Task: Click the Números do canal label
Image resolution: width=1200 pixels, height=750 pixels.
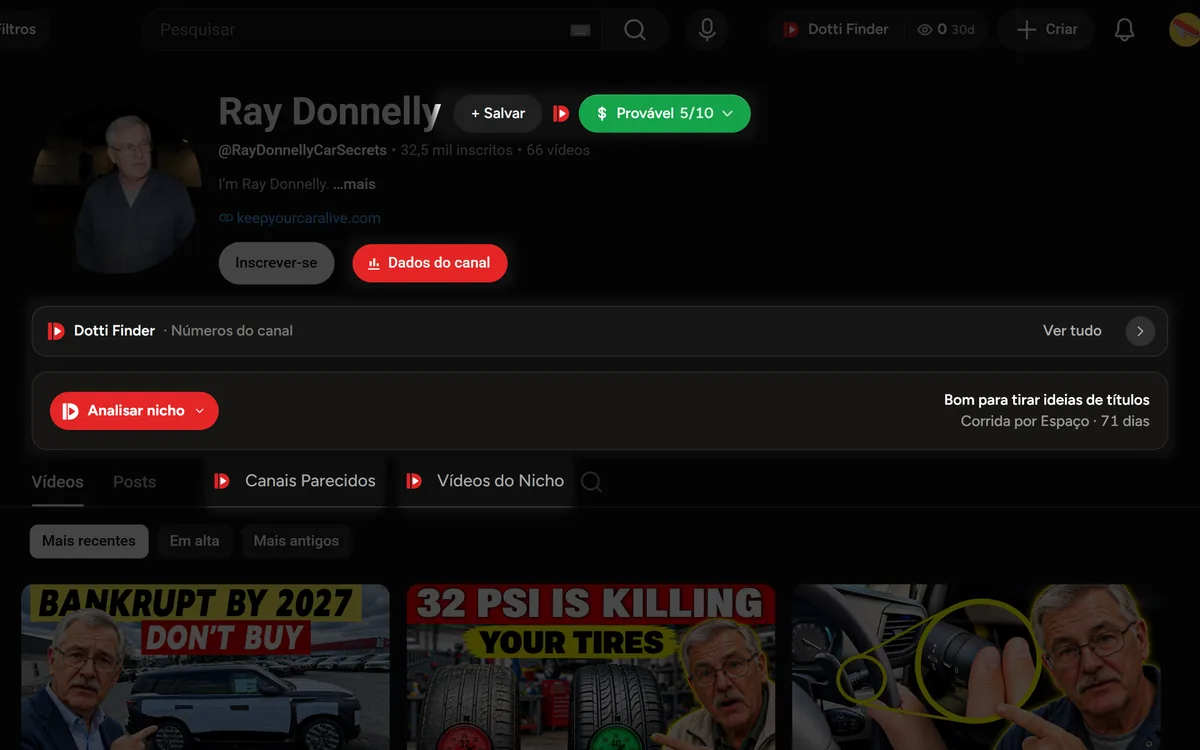Action: click(x=232, y=331)
